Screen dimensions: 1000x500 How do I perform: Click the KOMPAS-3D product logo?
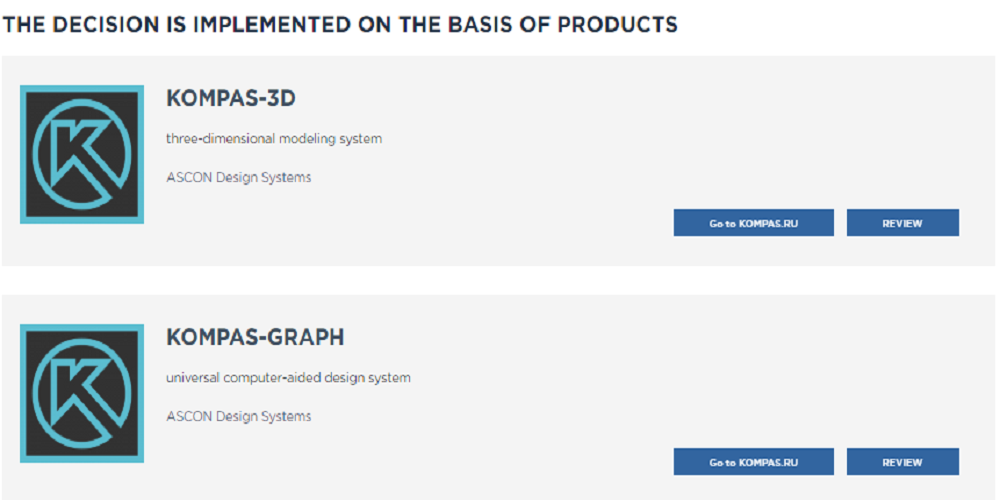82,154
